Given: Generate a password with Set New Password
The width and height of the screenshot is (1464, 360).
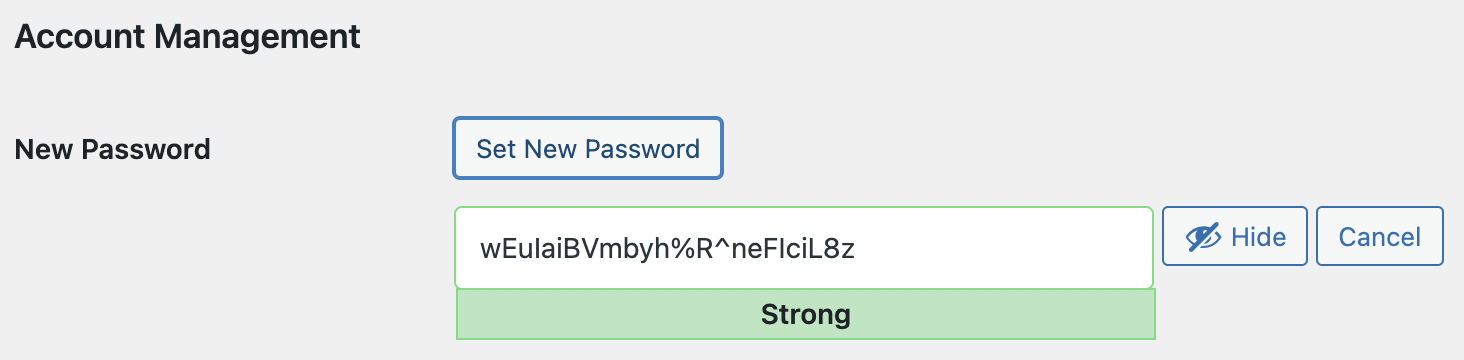Looking at the screenshot, I should [x=588, y=149].
